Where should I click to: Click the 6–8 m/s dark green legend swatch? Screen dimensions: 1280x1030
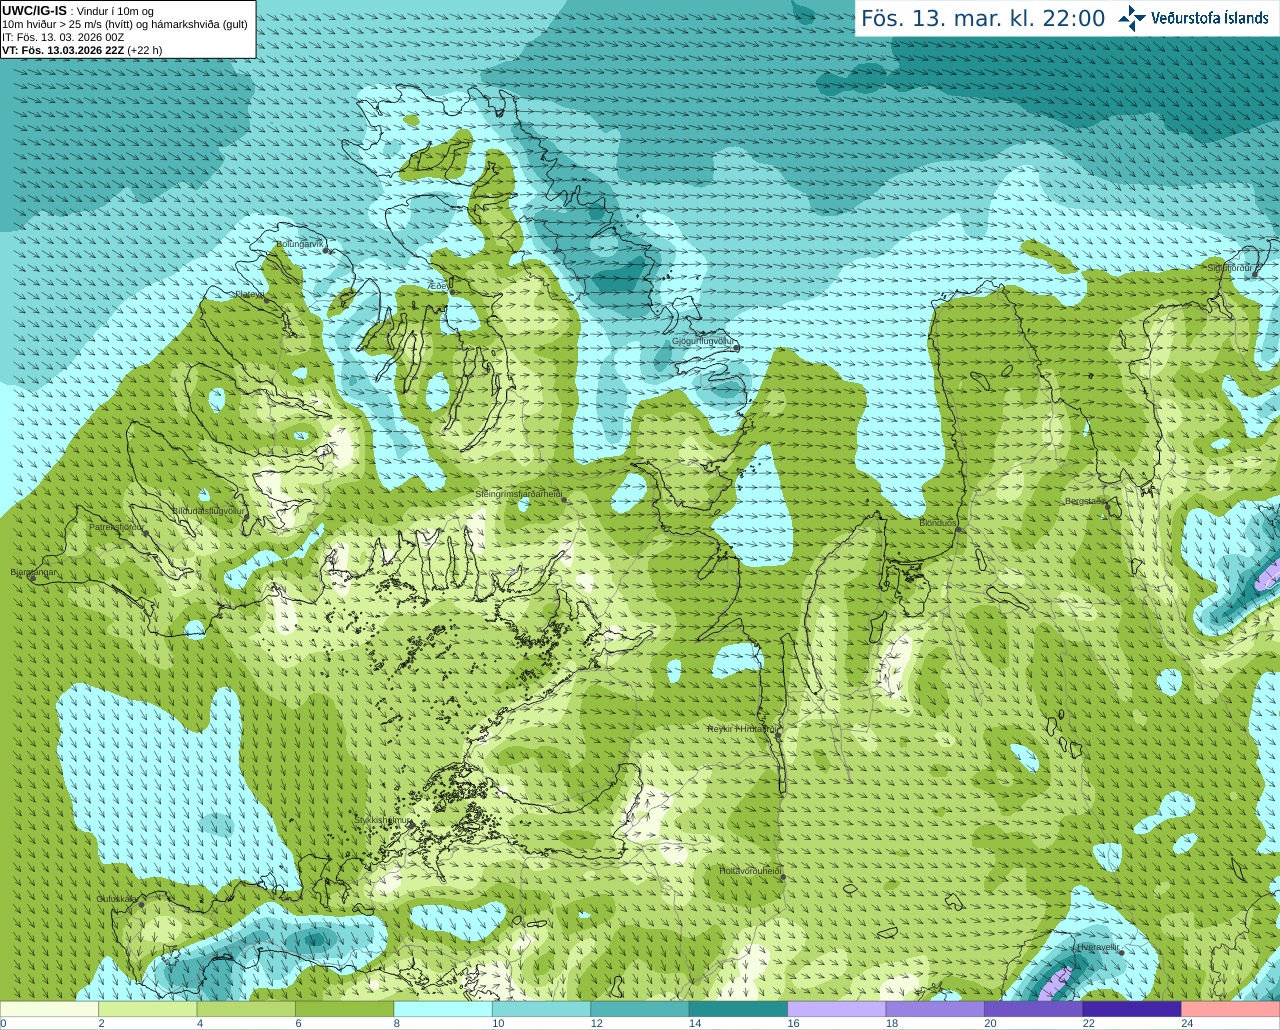point(345,1009)
